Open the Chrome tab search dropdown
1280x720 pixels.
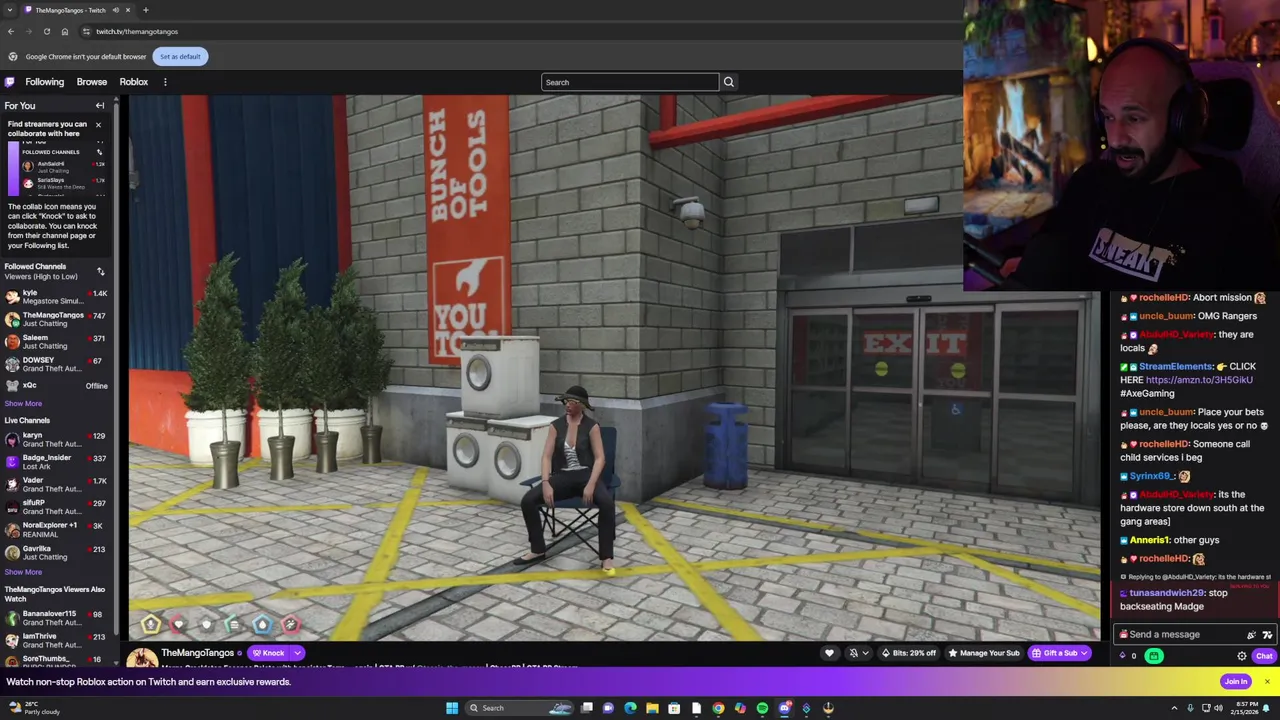[9, 10]
